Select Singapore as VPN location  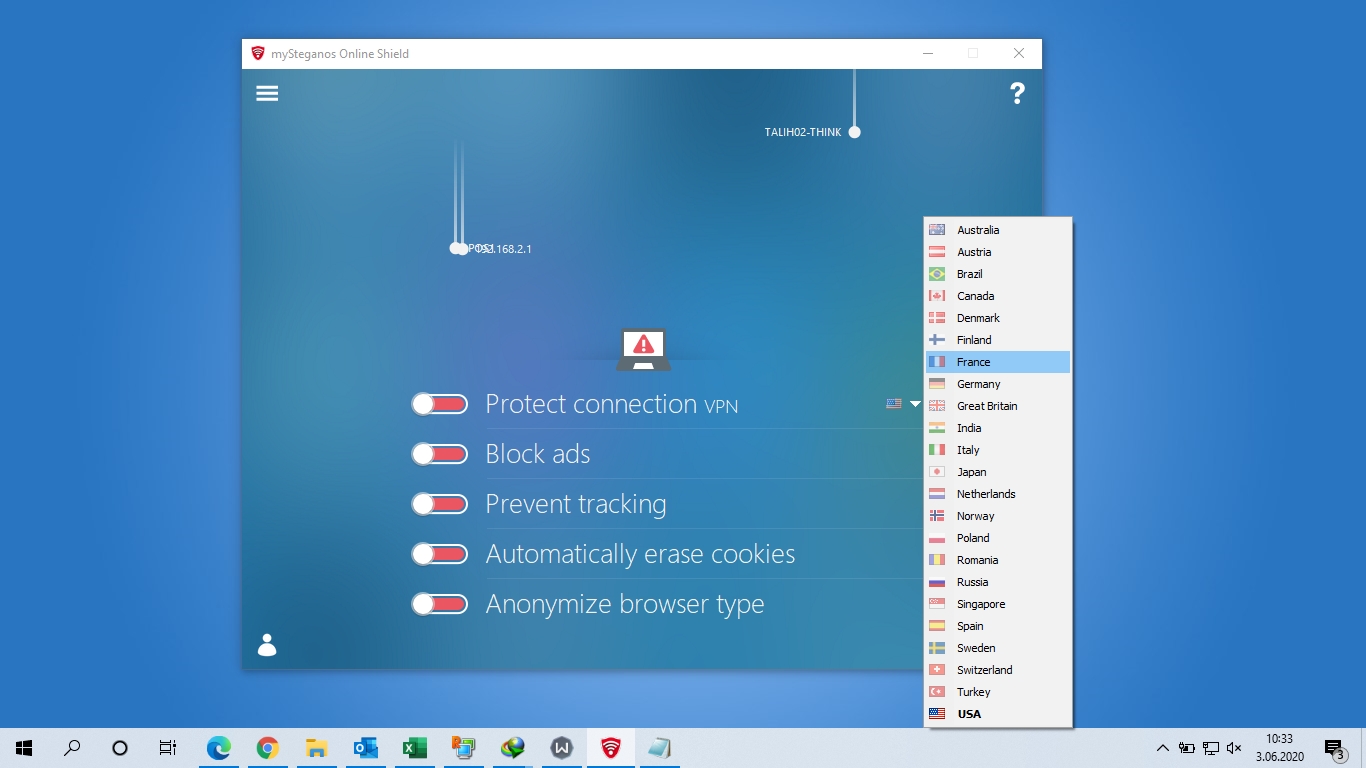pyautogui.click(x=998, y=604)
